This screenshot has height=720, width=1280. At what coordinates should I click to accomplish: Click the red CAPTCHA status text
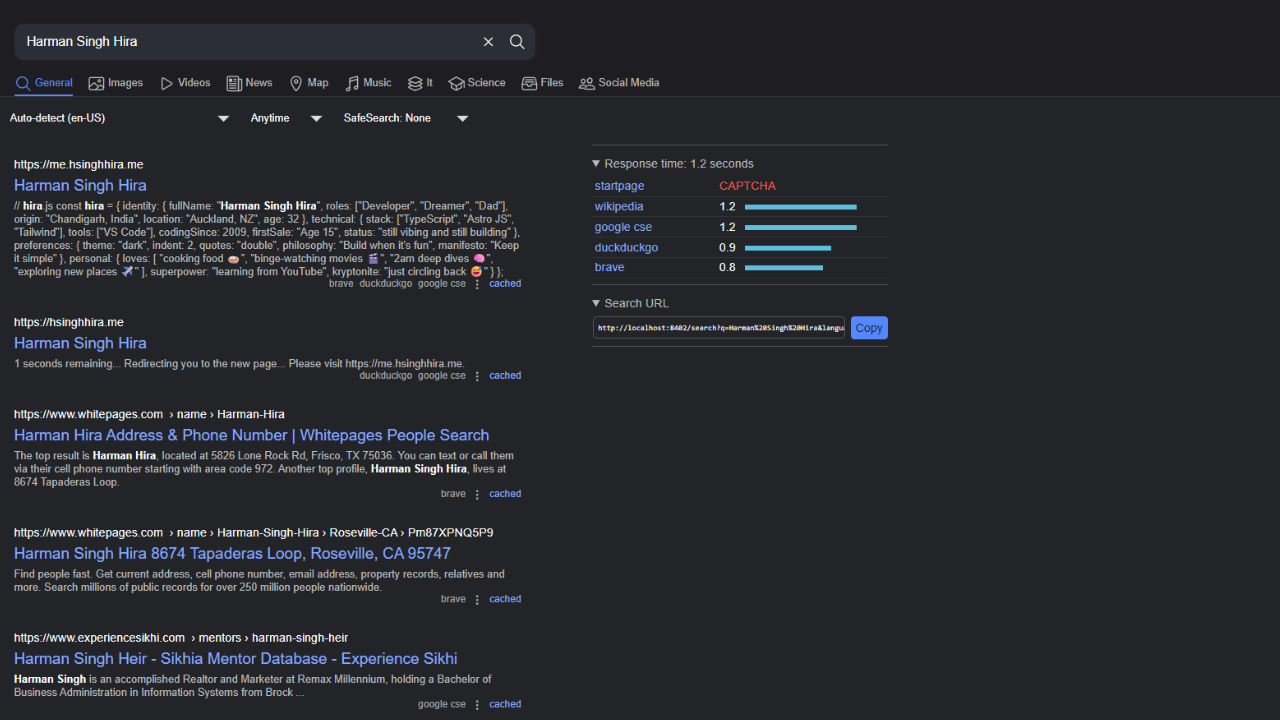(747, 186)
